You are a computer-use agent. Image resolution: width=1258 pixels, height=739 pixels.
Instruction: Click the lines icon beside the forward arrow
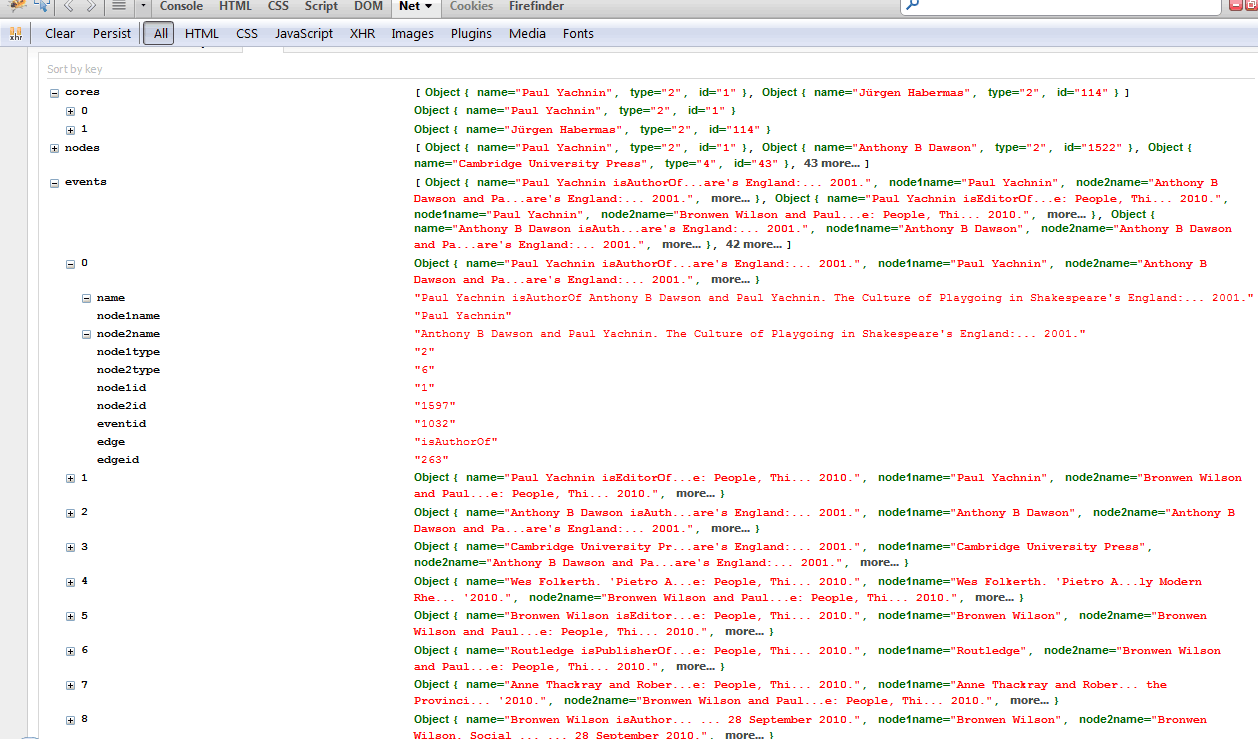click(x=118, y=6)
